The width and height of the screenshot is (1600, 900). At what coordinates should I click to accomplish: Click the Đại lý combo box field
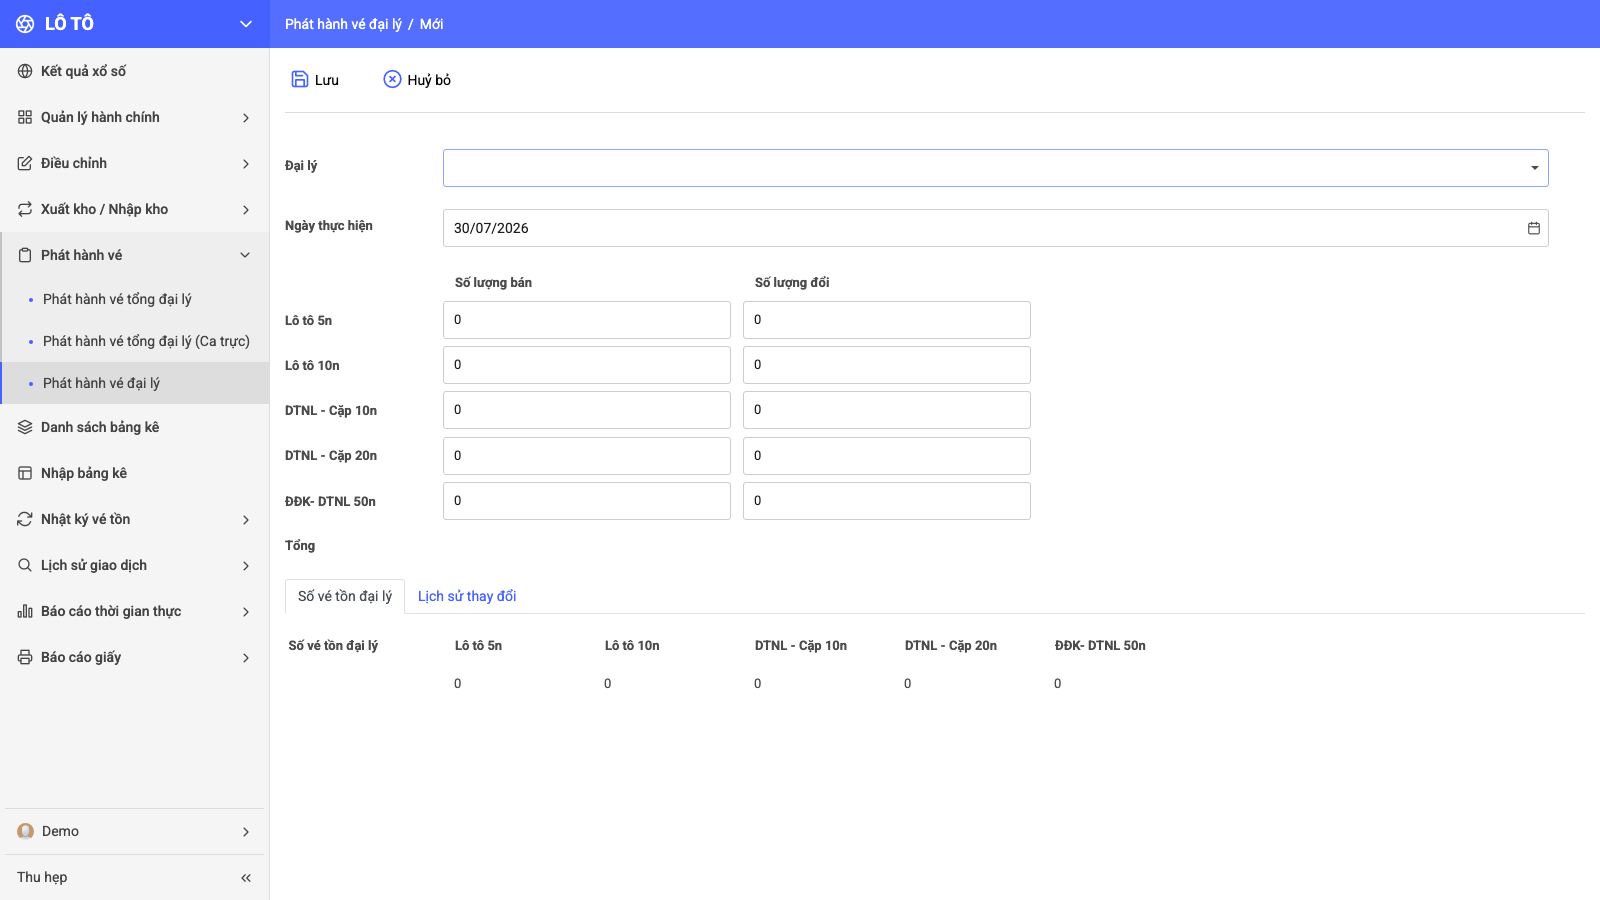996,168
